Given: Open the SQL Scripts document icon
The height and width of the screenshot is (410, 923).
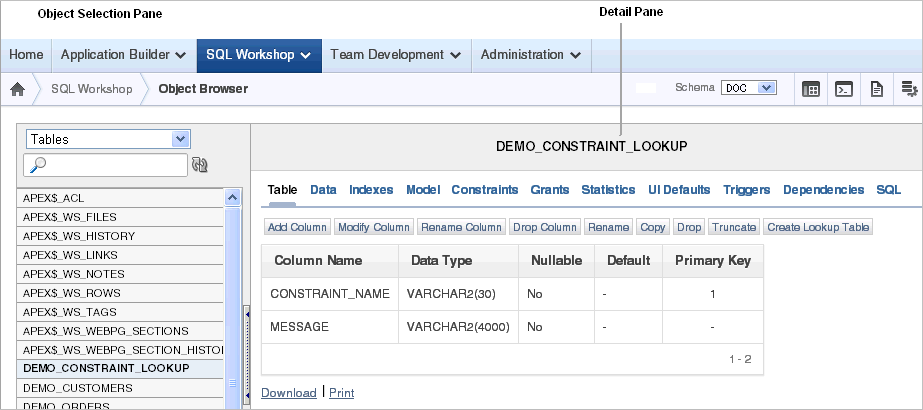Looking at the screenshot, I should pos(877,89).
